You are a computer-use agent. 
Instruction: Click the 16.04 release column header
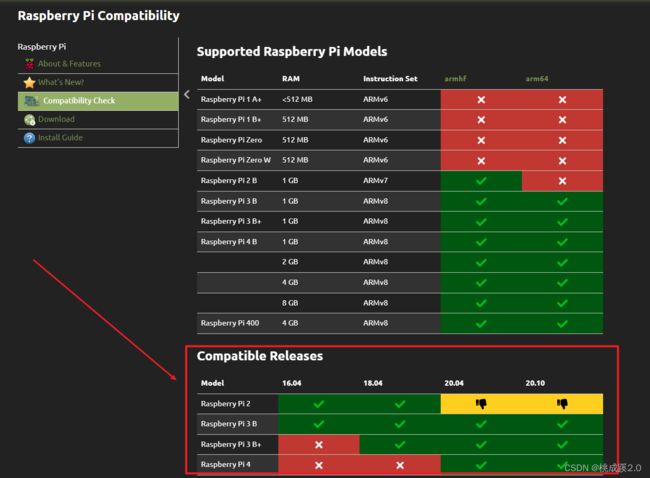tap(291, 383)
